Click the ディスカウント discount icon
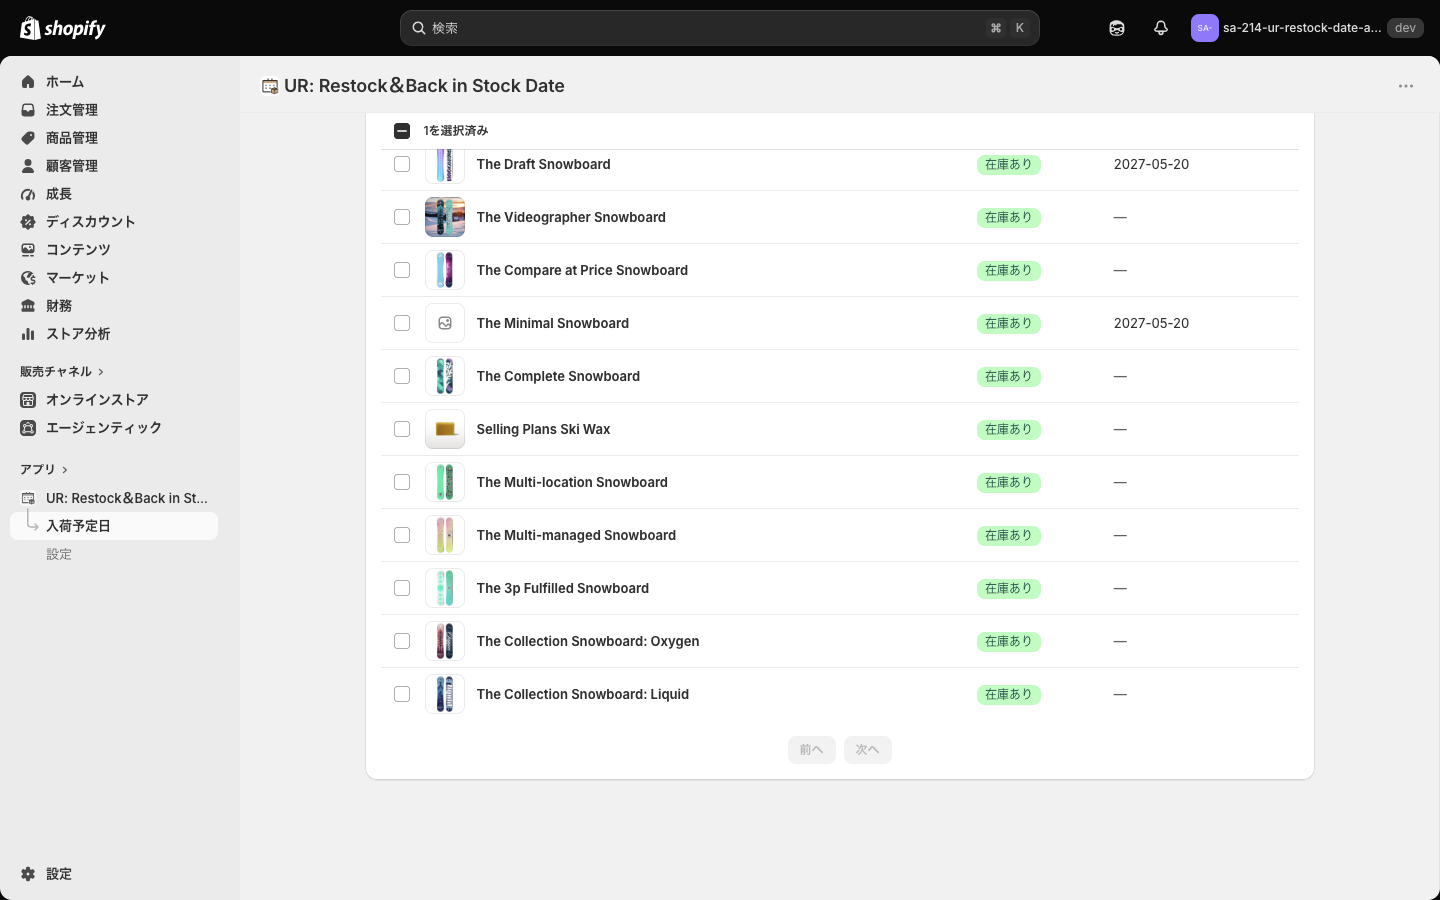1440x900 pixels. [28, 222]
